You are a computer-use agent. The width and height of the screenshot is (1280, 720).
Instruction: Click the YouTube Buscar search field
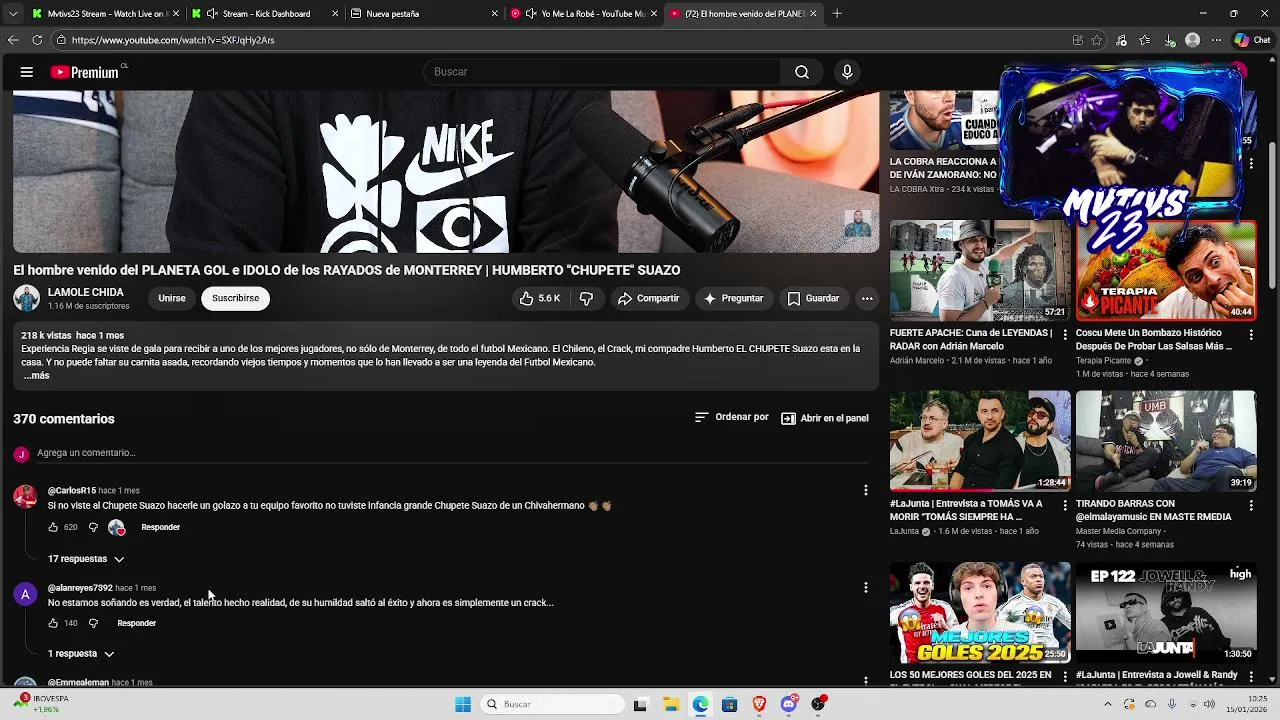(602, 72)
